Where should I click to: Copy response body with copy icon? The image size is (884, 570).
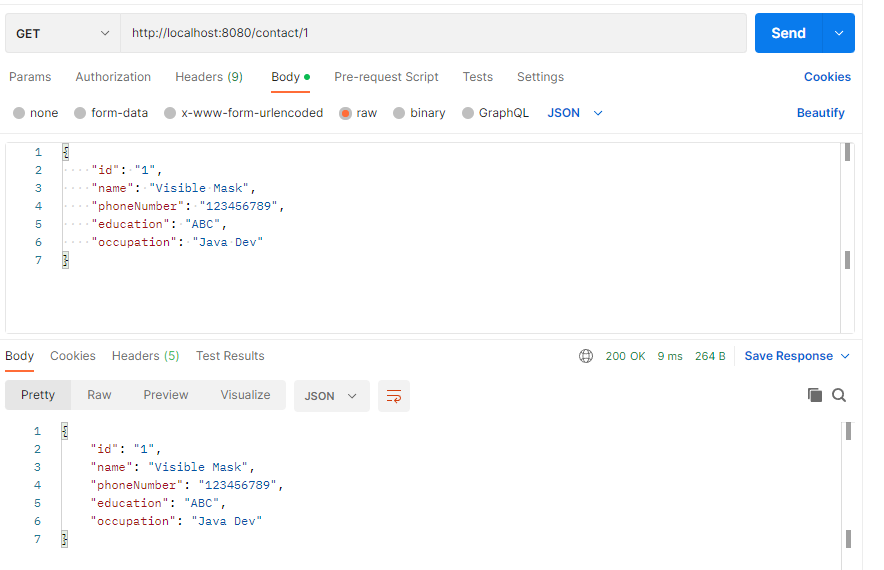tap(815, 395)
